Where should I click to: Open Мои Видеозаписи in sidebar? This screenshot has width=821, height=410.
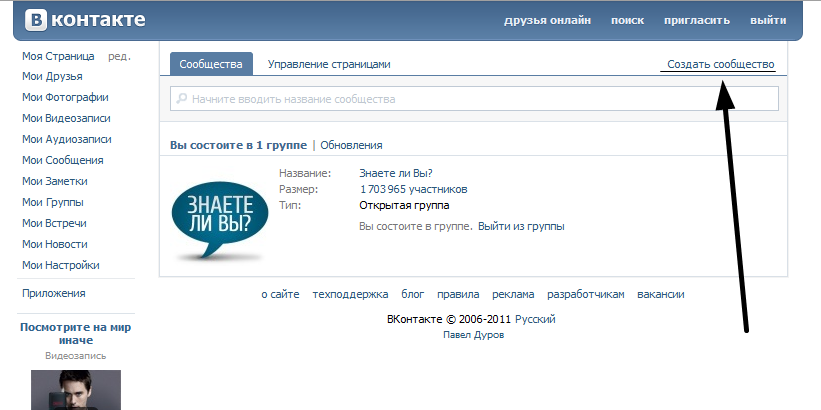click(66, 118)
